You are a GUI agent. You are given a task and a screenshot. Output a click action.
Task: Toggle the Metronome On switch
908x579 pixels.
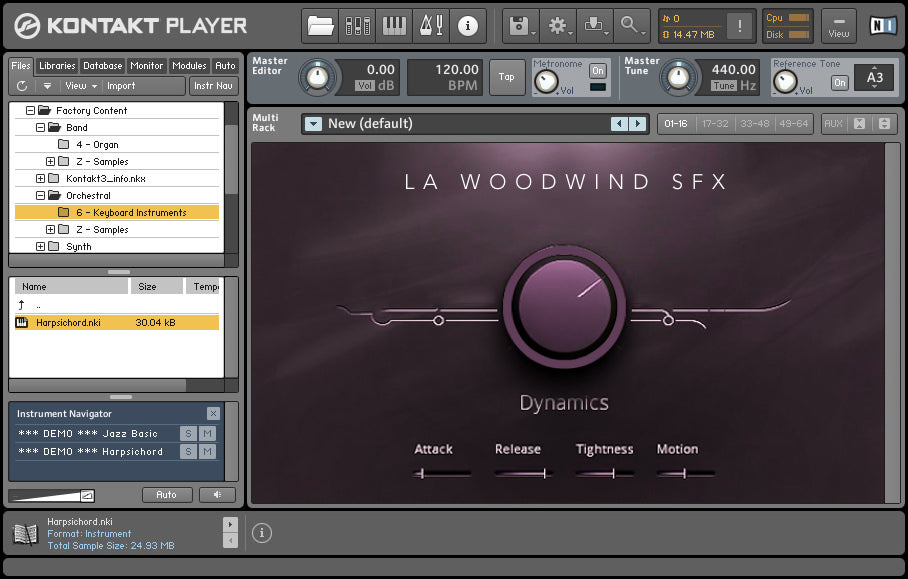tap(597, 71)
